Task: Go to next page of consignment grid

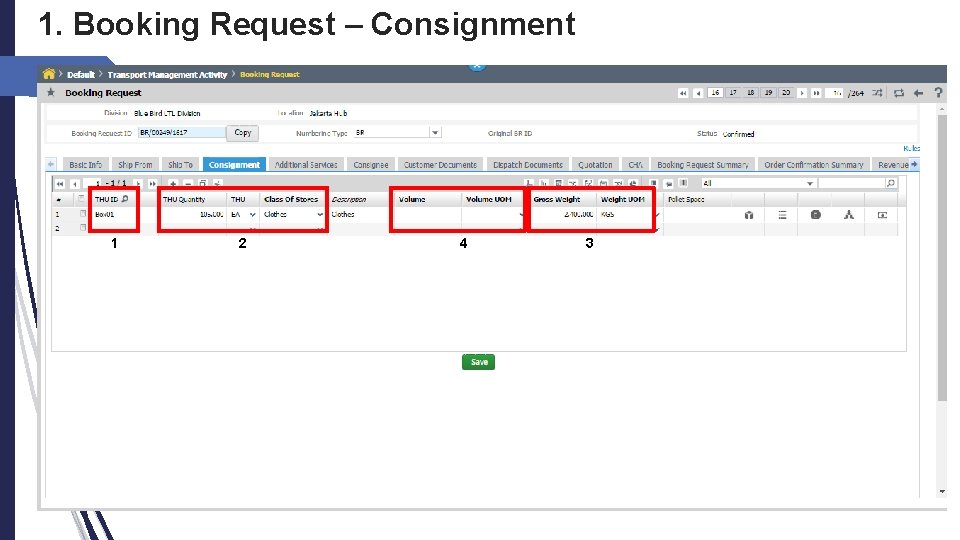Action: [x=138, y=184]
